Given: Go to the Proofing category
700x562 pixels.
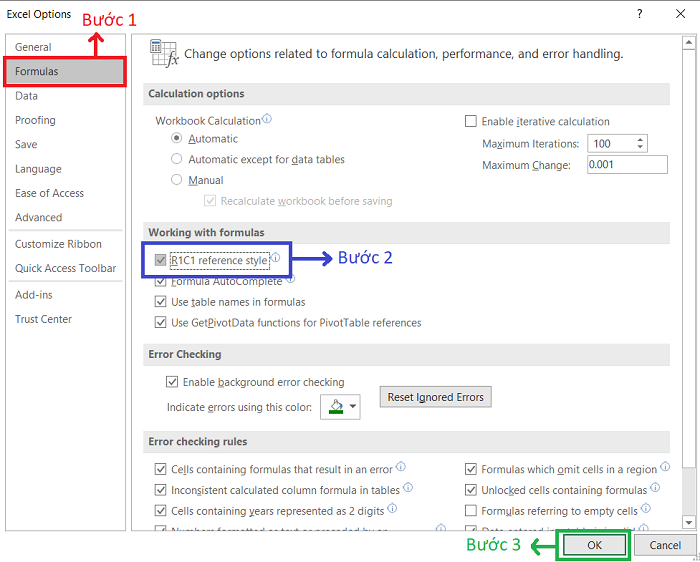Looking at the screenshot, I should coord(65,120).
